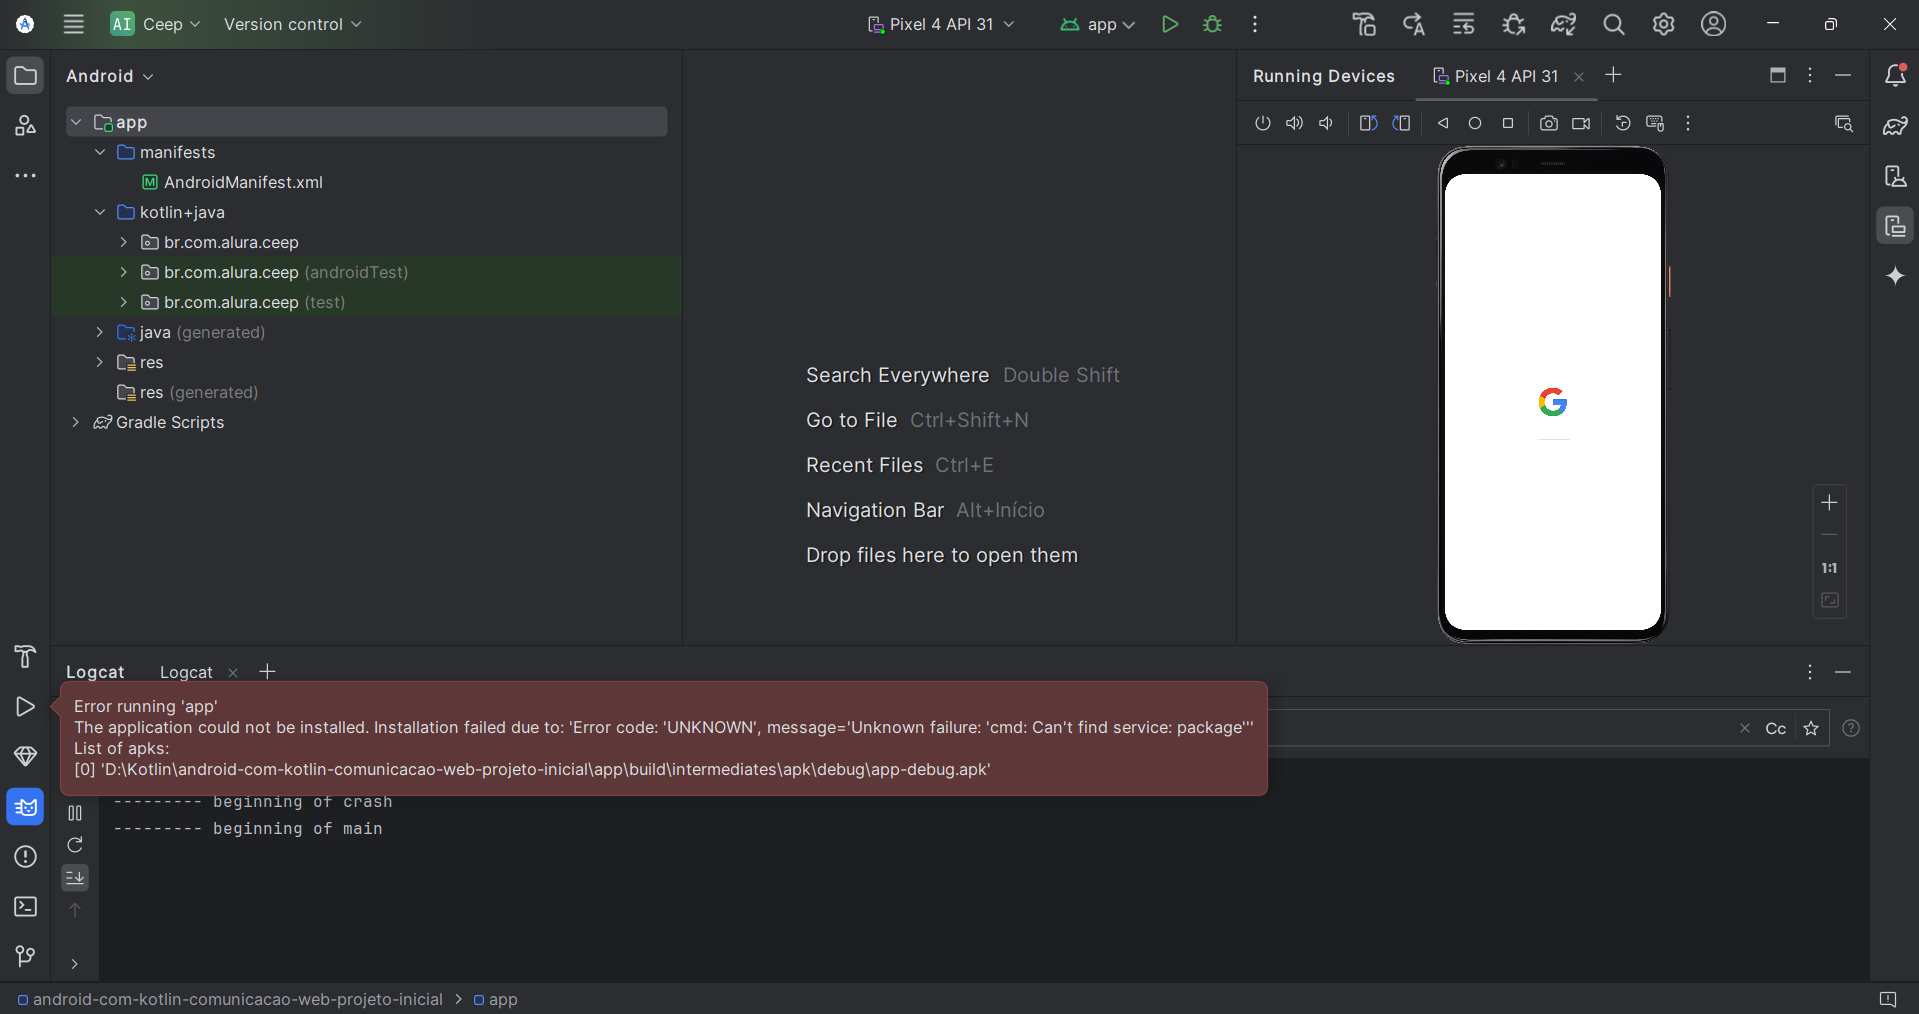Select the second Logcat tab

coord(186,672)
